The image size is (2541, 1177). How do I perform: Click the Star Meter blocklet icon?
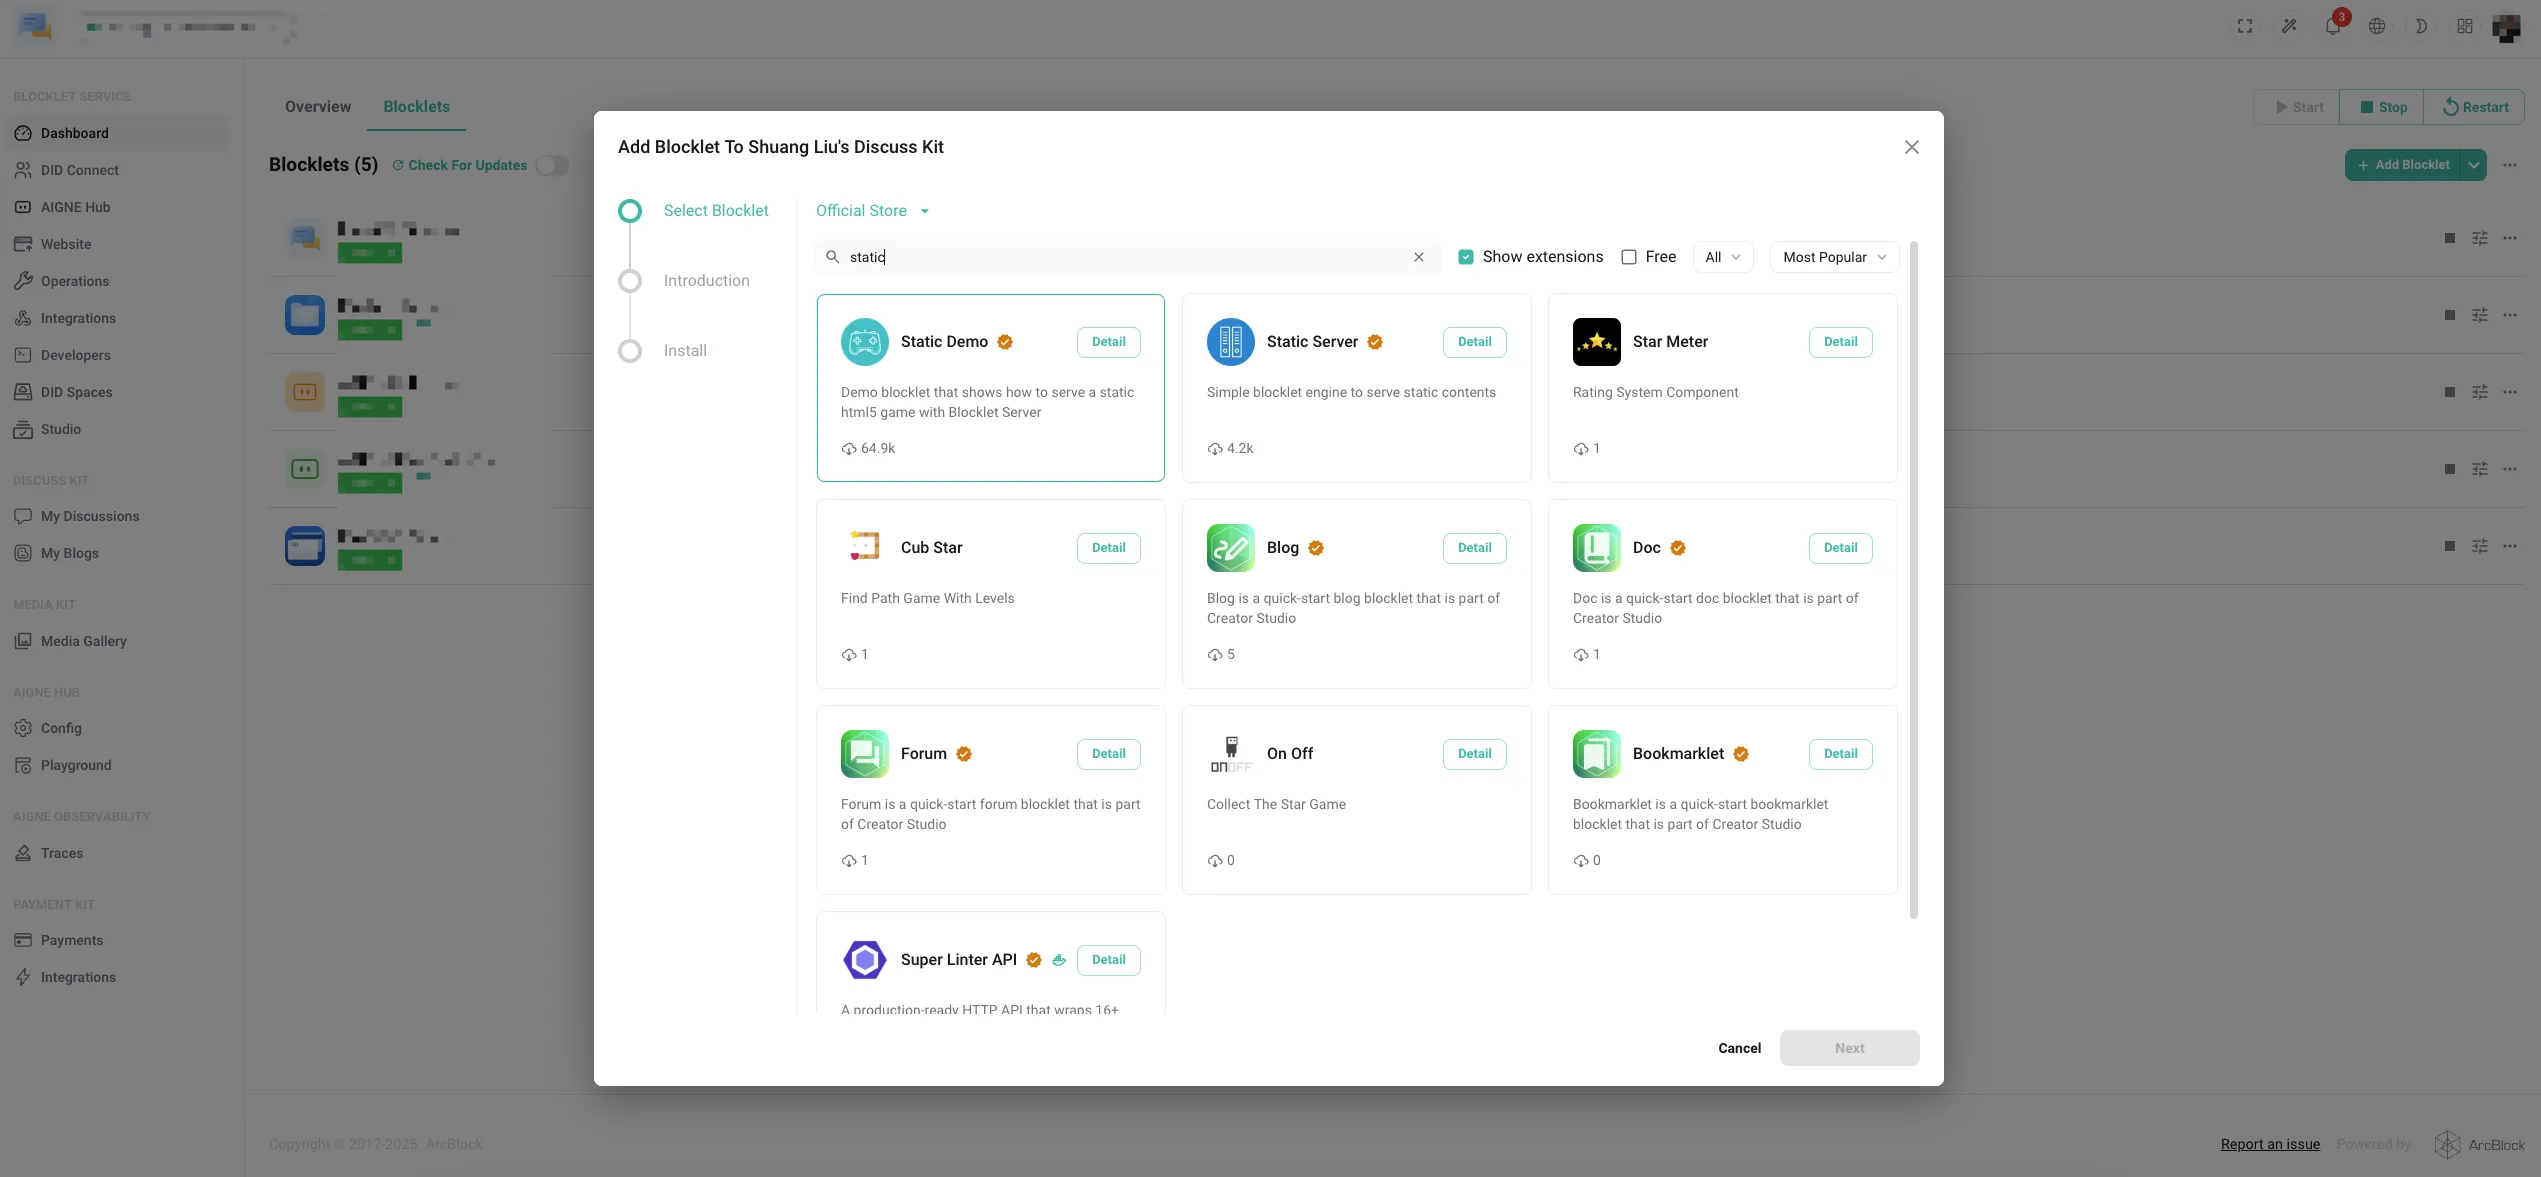1596,342
